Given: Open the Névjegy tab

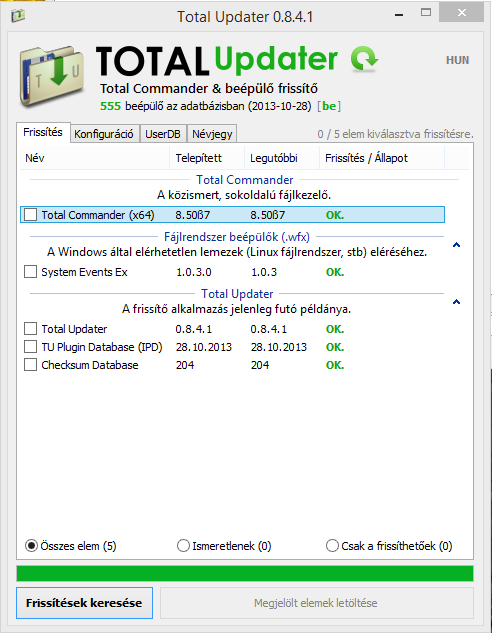Looking at the screenshot, I should tap(212, 134).
